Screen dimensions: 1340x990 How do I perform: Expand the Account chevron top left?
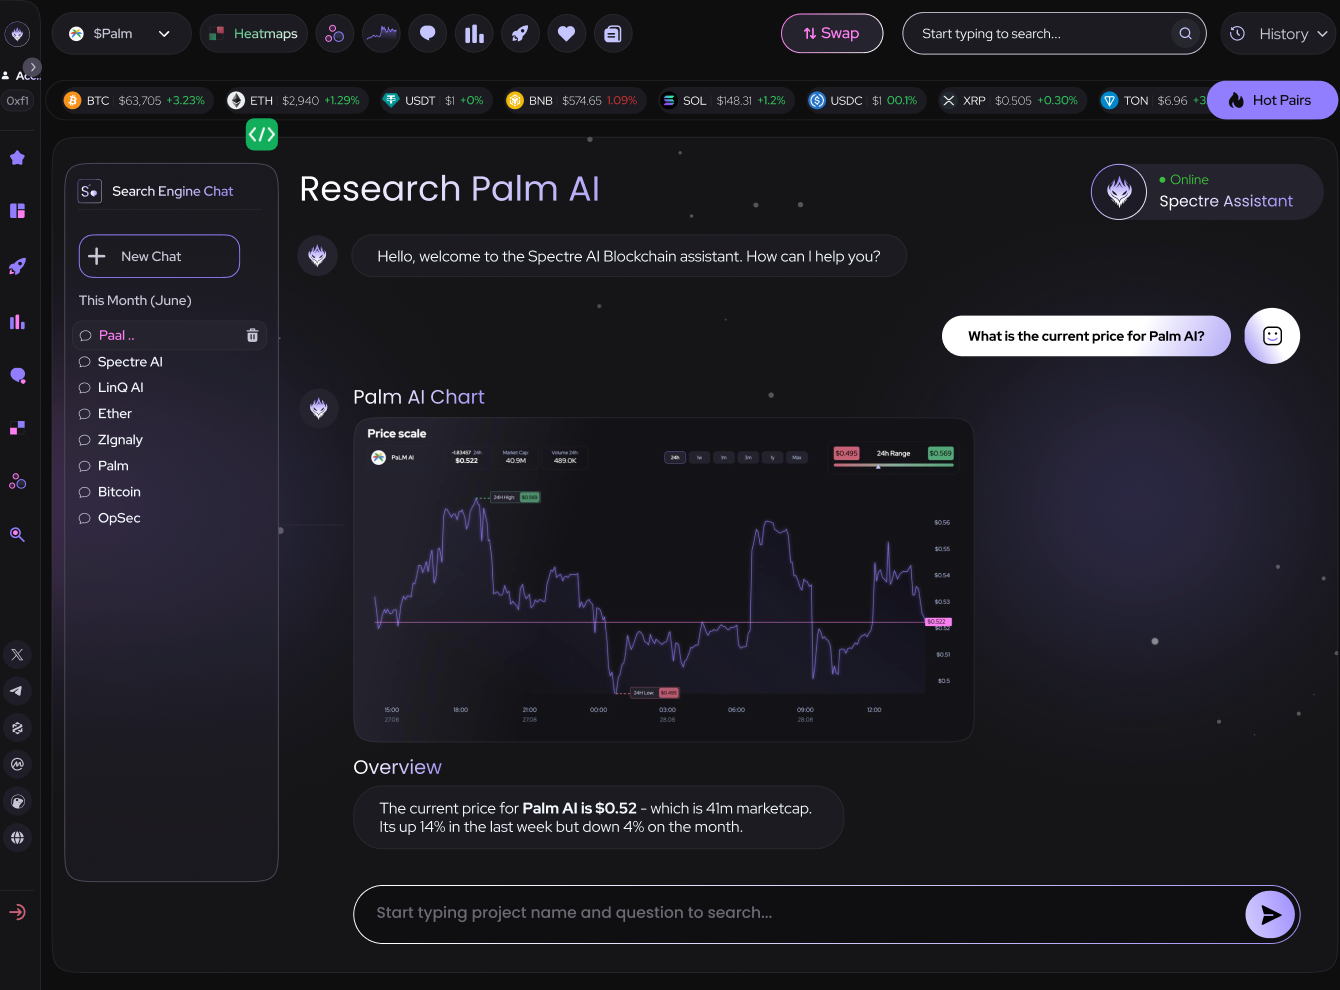pyautogui.click(x=33, y=67)
